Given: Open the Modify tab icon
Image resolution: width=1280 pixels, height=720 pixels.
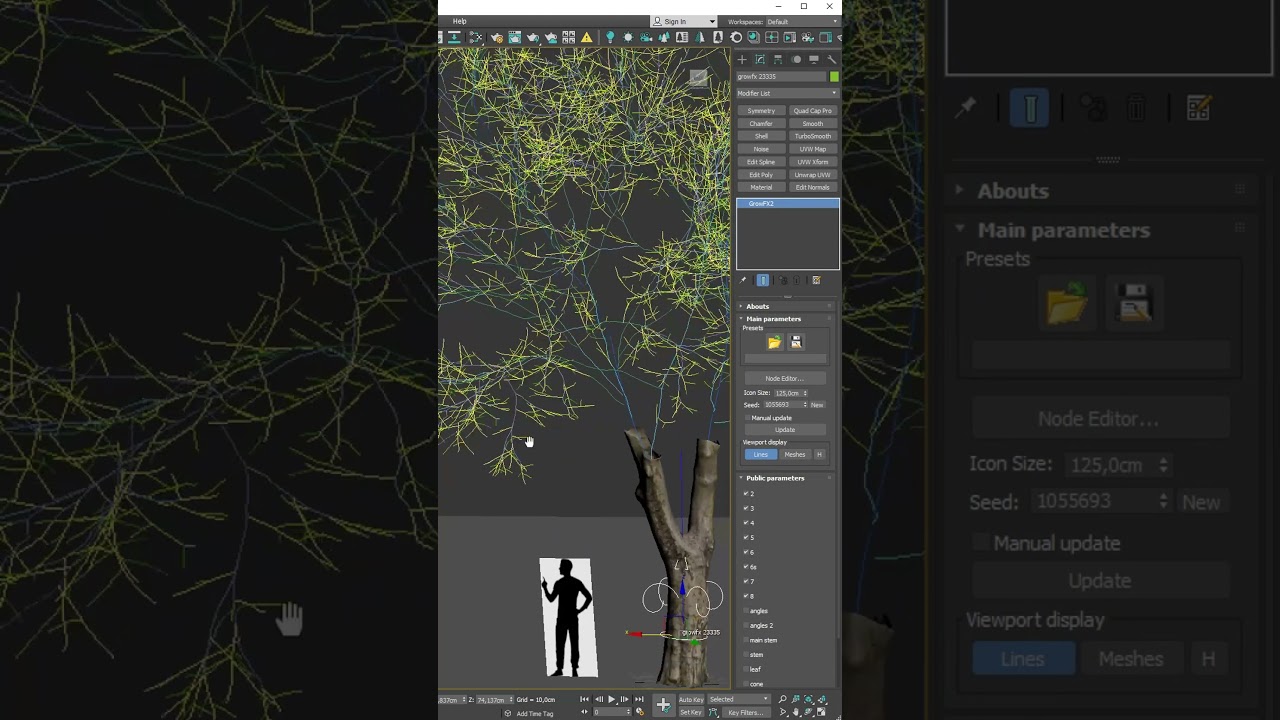Looking at the screenshot, I should tap(760, 60).
